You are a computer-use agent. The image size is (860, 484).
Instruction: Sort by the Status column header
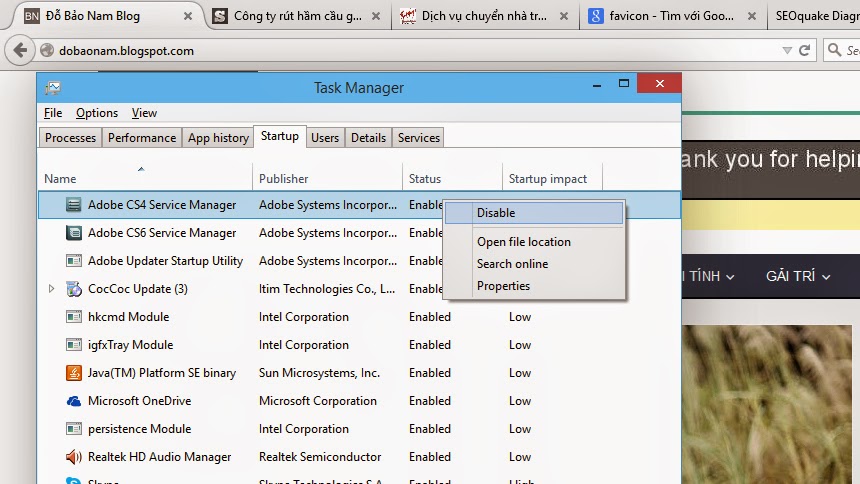click(x=452, y=176)
